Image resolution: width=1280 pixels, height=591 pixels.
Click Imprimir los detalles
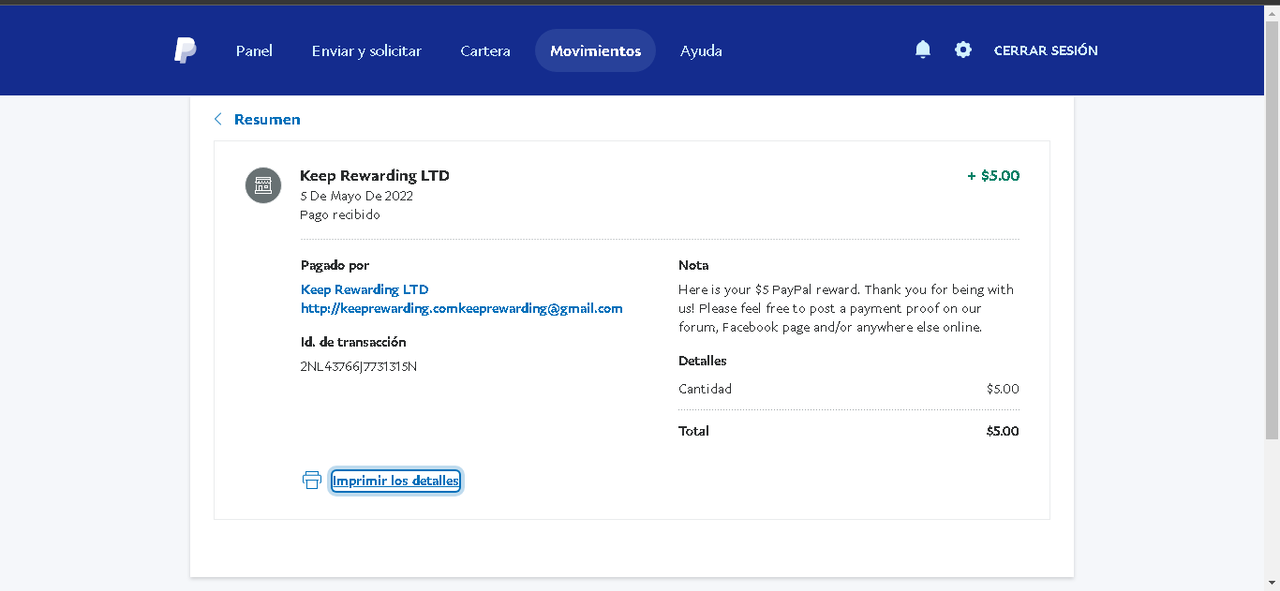point(396,481)
